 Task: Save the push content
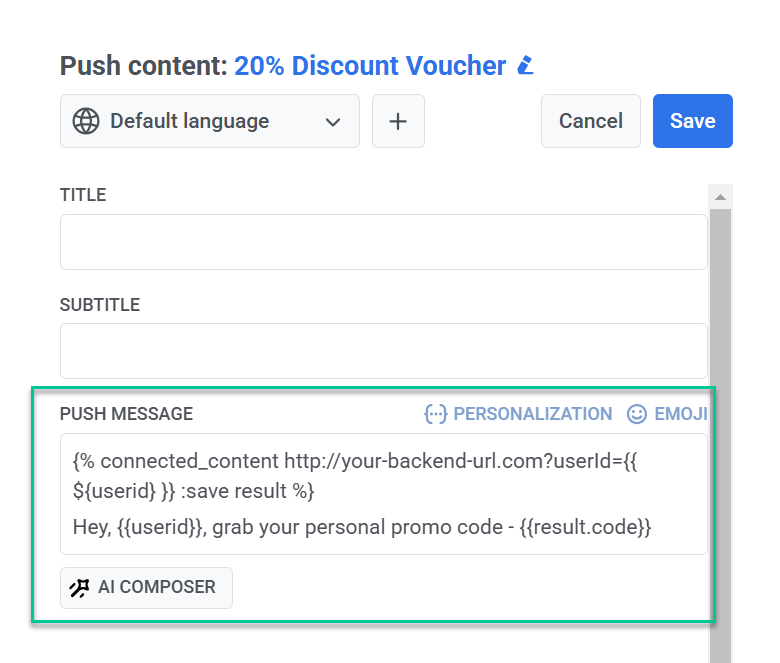pyautogui.click(x=692, y=121)
